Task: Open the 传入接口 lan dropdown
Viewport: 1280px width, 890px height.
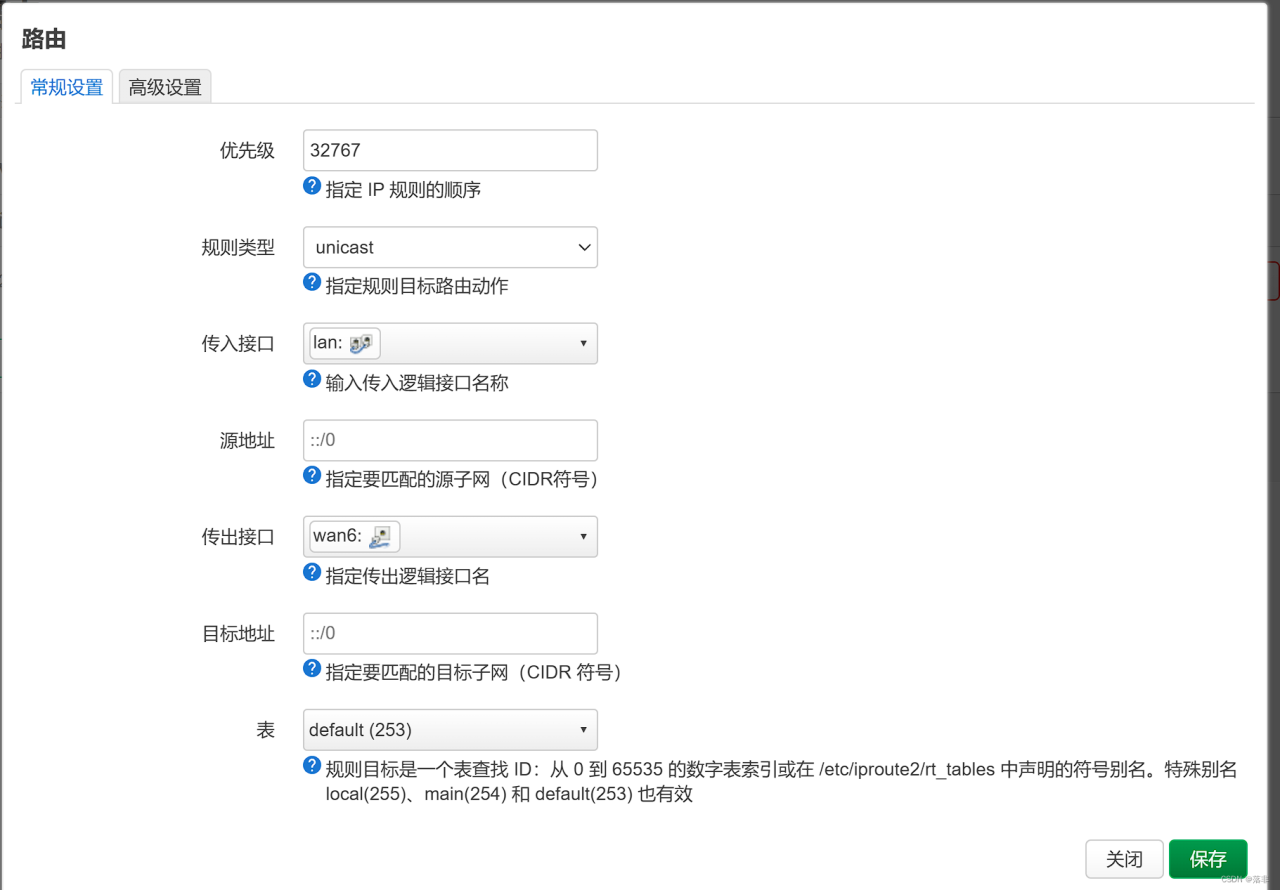Action: pos(450,343)
